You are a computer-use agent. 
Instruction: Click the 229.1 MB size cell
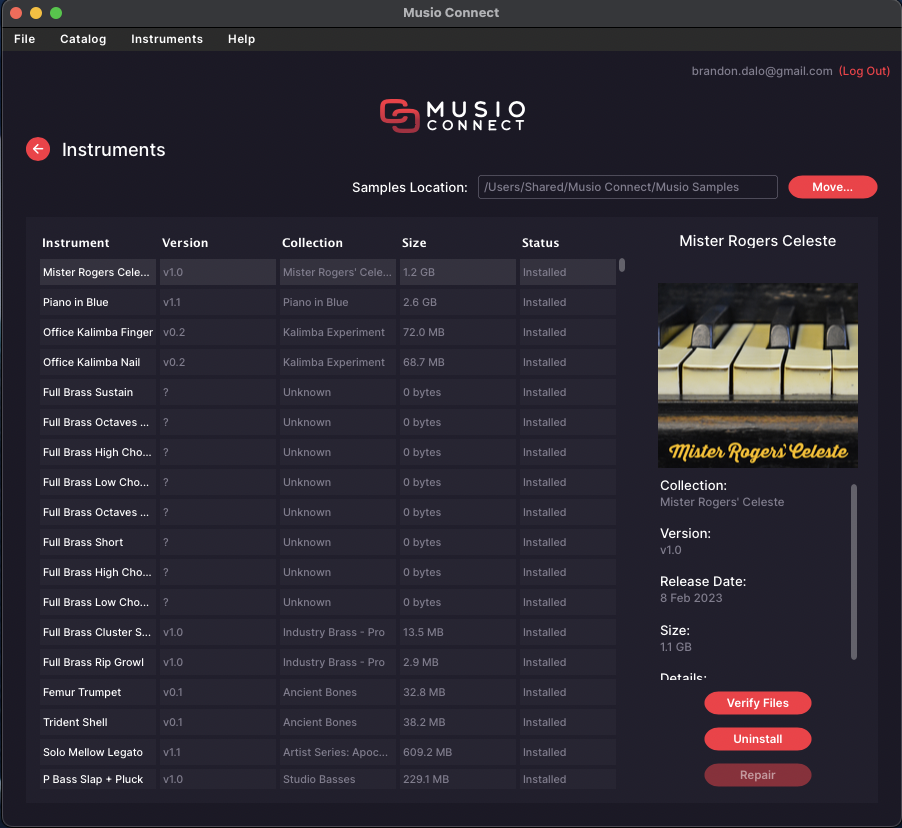pyautogui.click(x=457, y=779)
